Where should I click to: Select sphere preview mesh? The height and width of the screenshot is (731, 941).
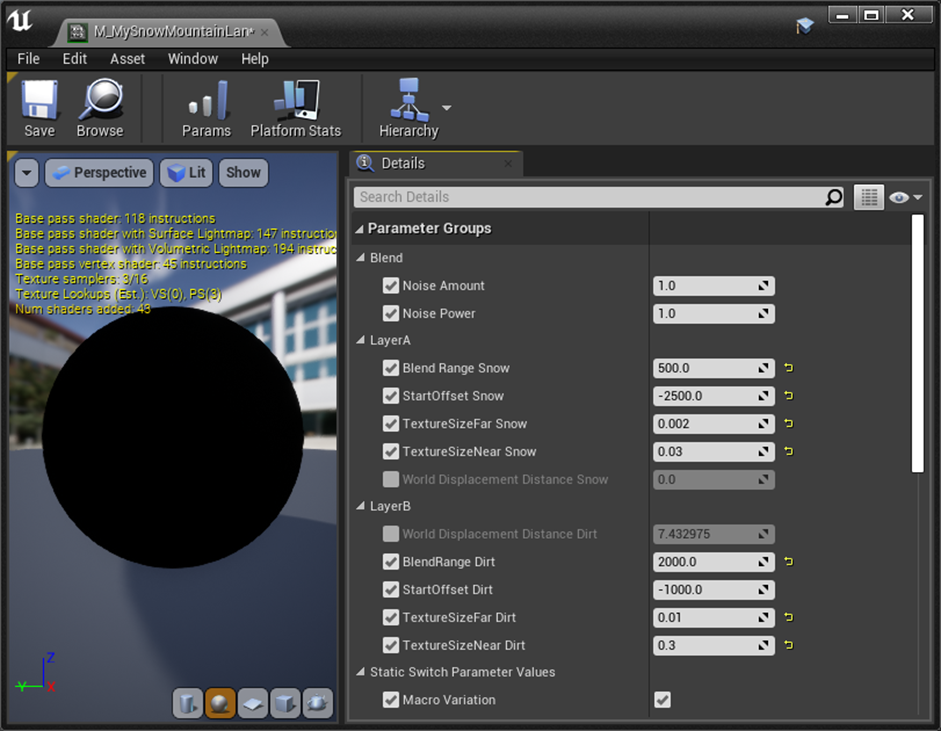(x=220, y=703)
